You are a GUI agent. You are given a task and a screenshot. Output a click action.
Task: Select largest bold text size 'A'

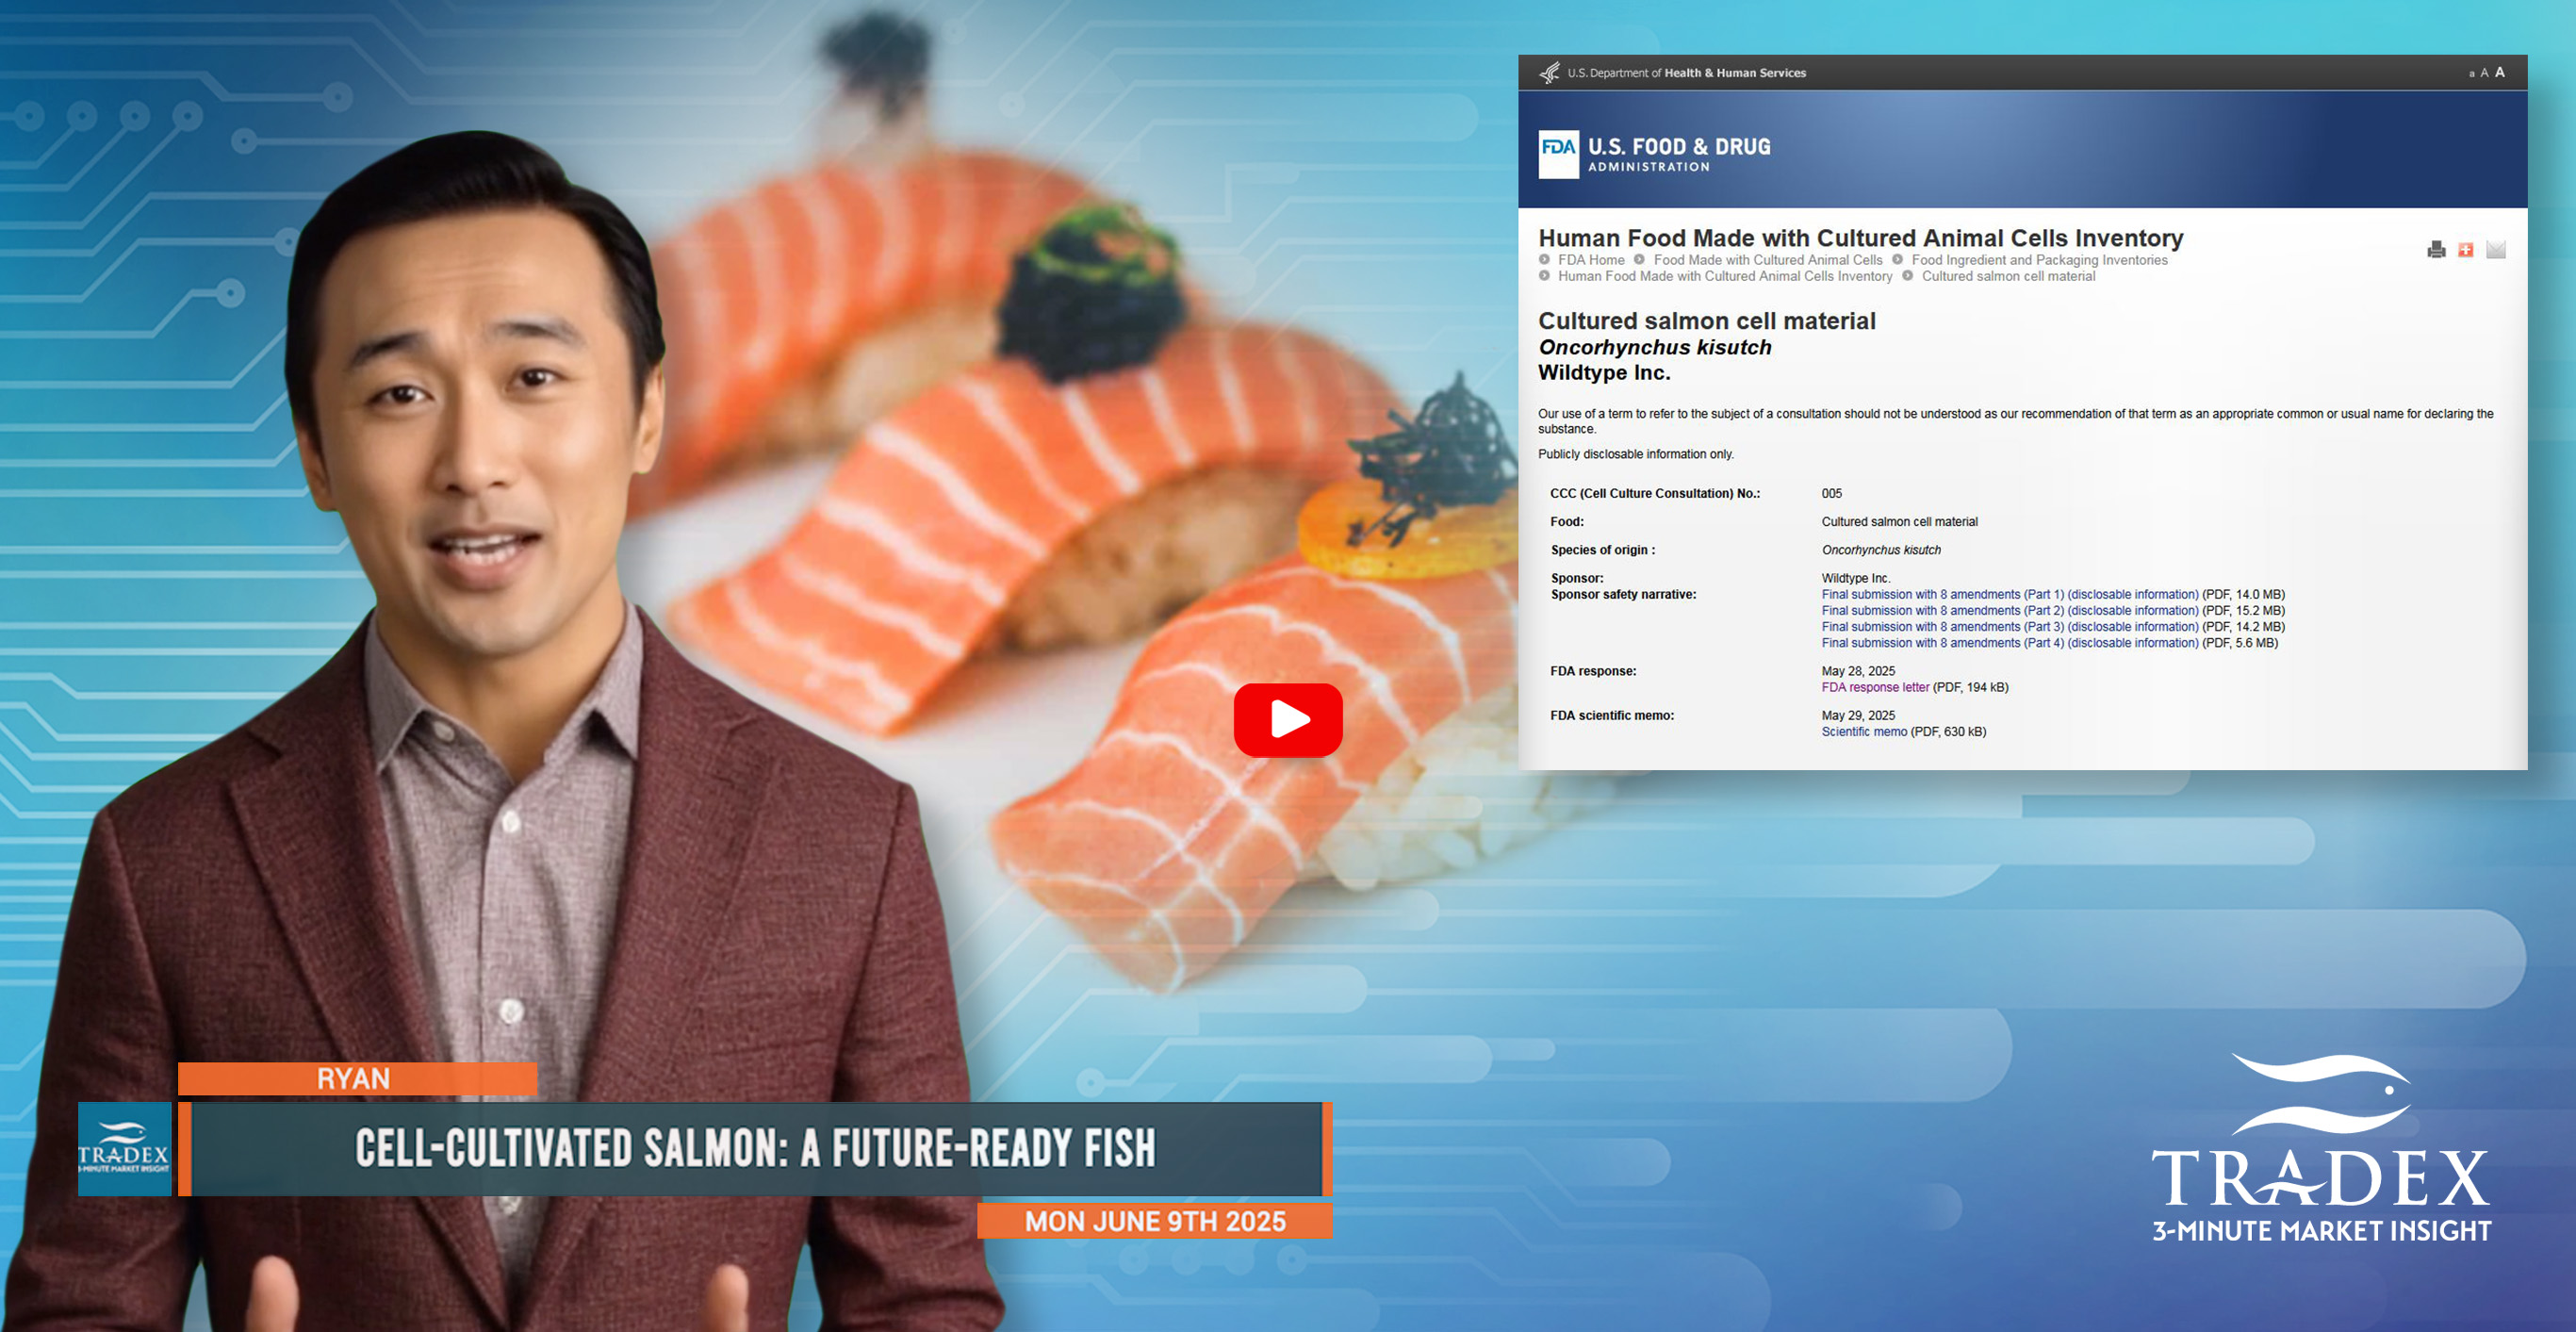coord(2500,72)
